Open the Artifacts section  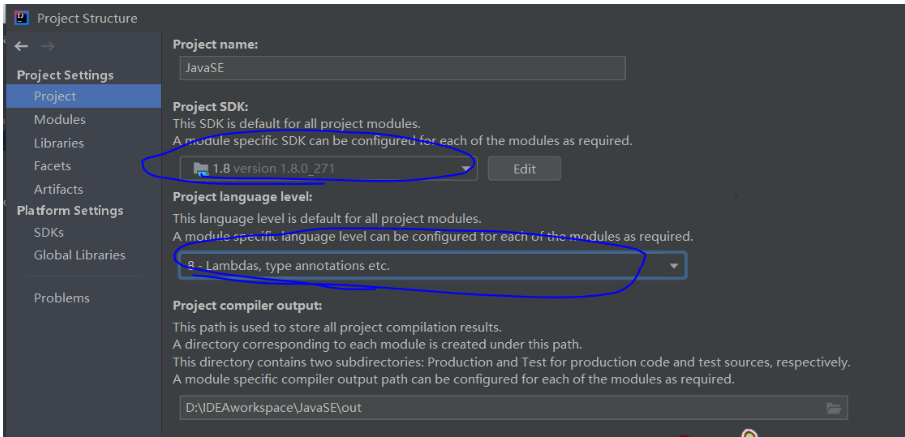[x=58, y=189]
